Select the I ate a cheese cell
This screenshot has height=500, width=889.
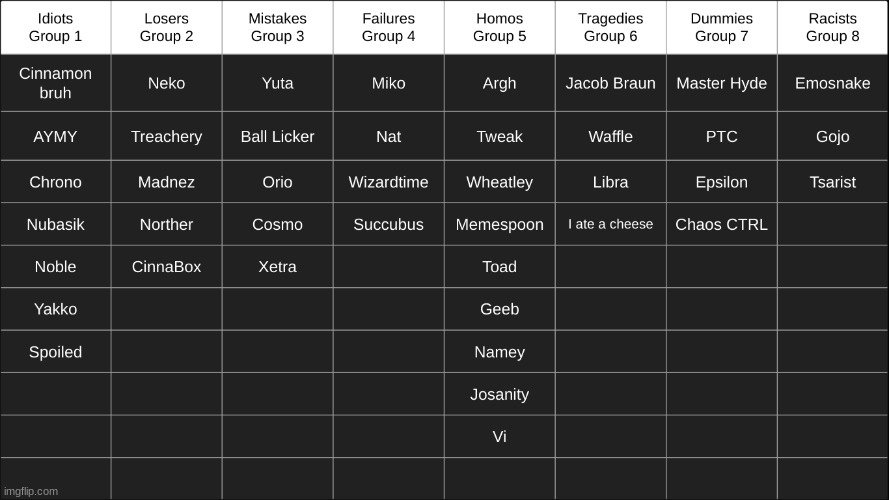[611, 224]
